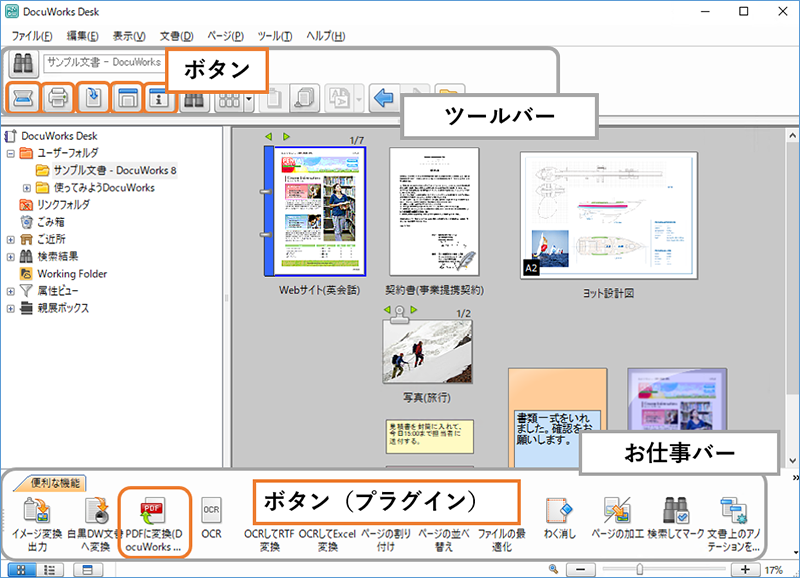
Task: Click the わく消し icon in the work bar
Action: [x=559, y=510]
